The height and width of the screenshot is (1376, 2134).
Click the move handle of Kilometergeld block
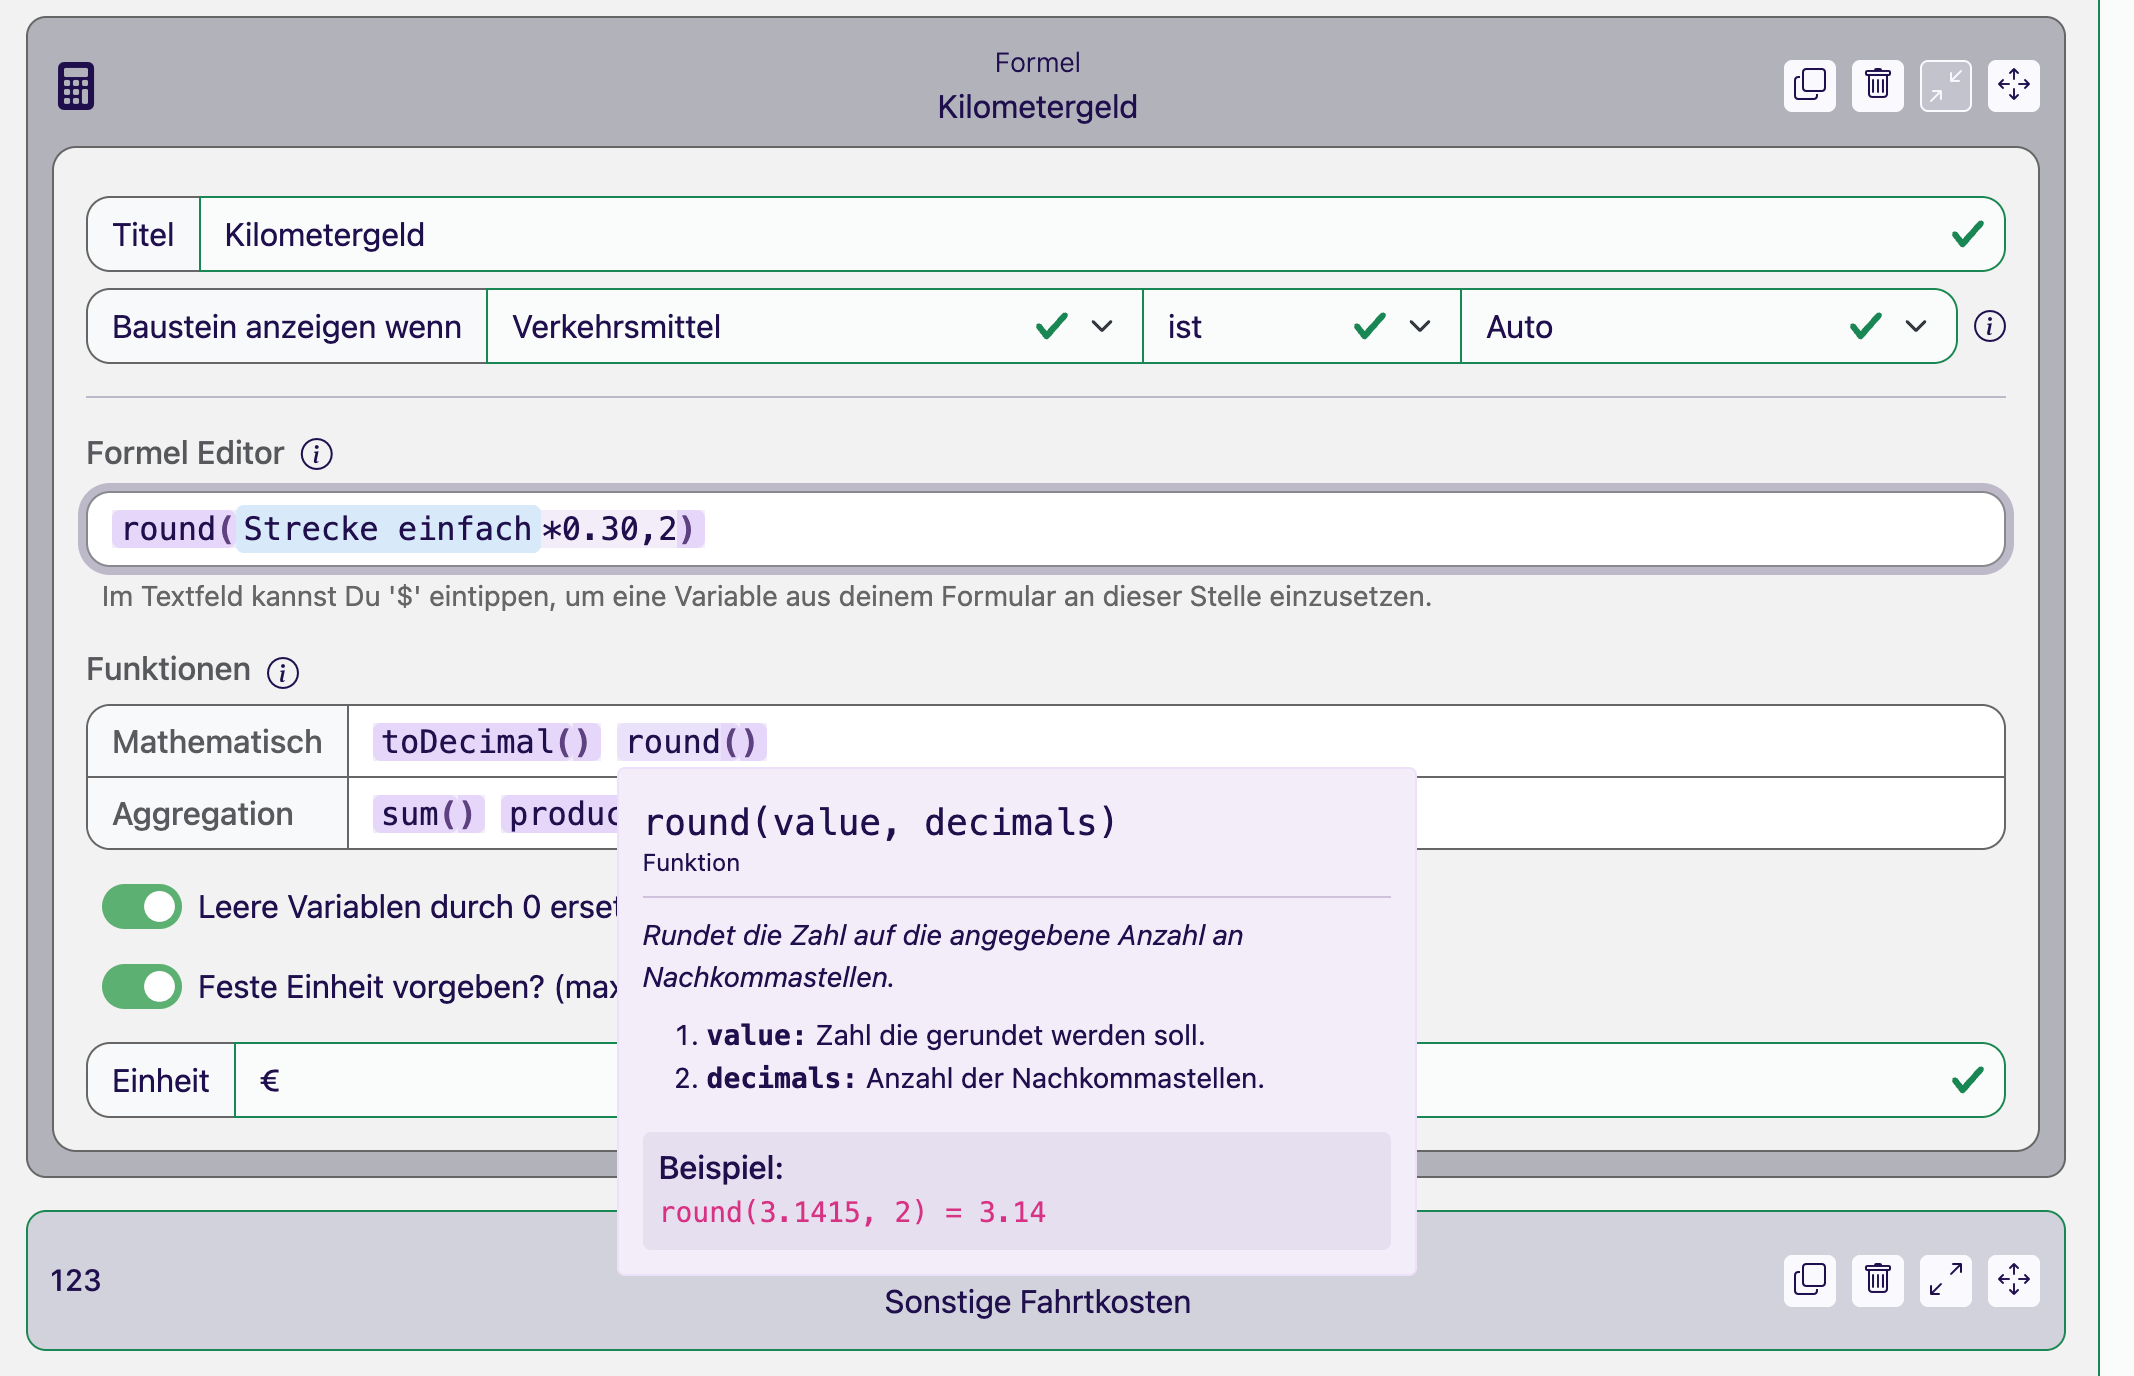pos(2013,85)
